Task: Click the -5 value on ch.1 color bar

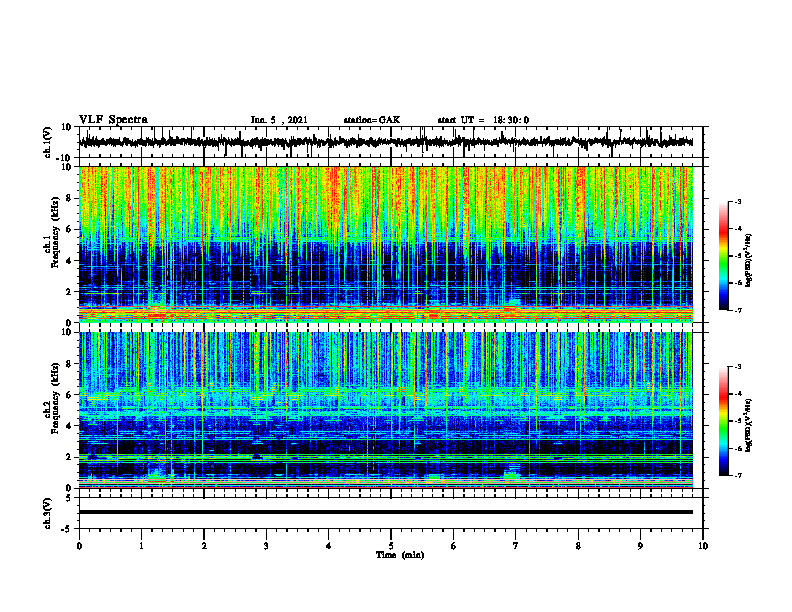Action: pyautogui.click(x=737, y=256)
